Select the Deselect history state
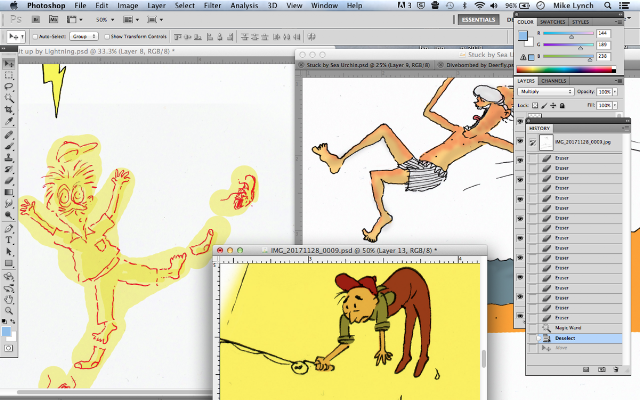 (575, 338)
